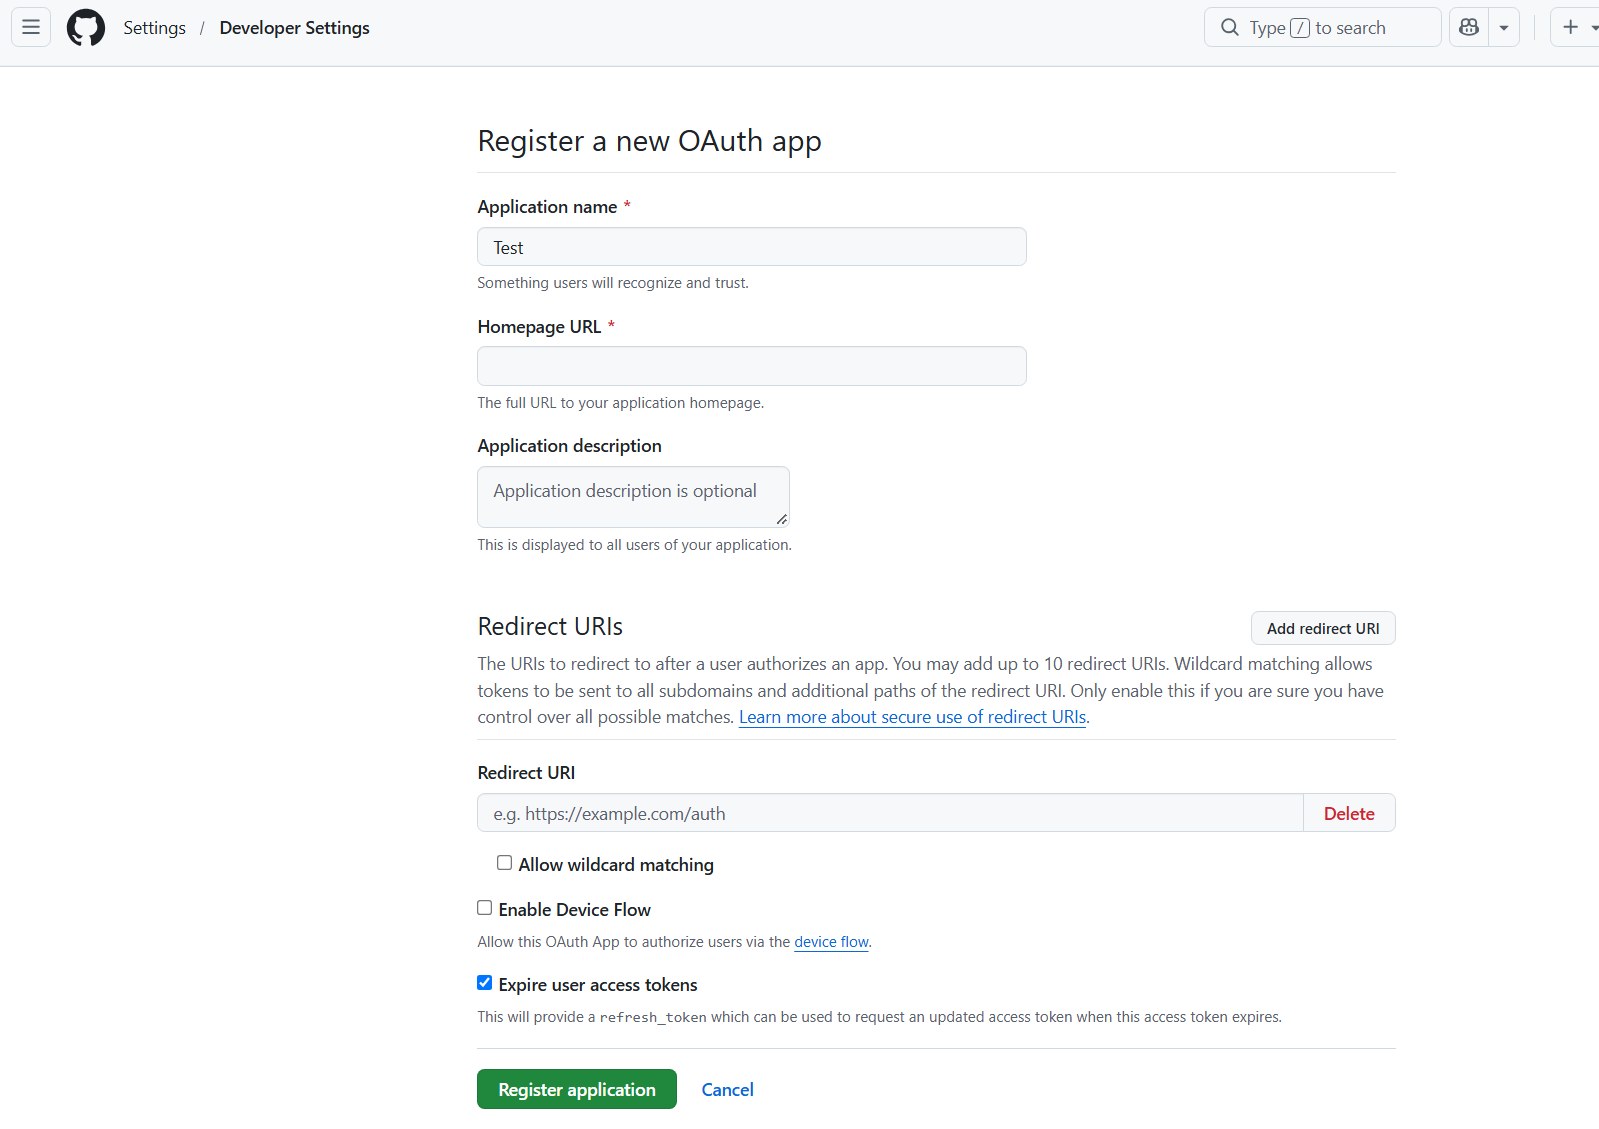The image size is (1599, 1129).
Task: Click the Type / to search box
Action: click(1322, 27)
